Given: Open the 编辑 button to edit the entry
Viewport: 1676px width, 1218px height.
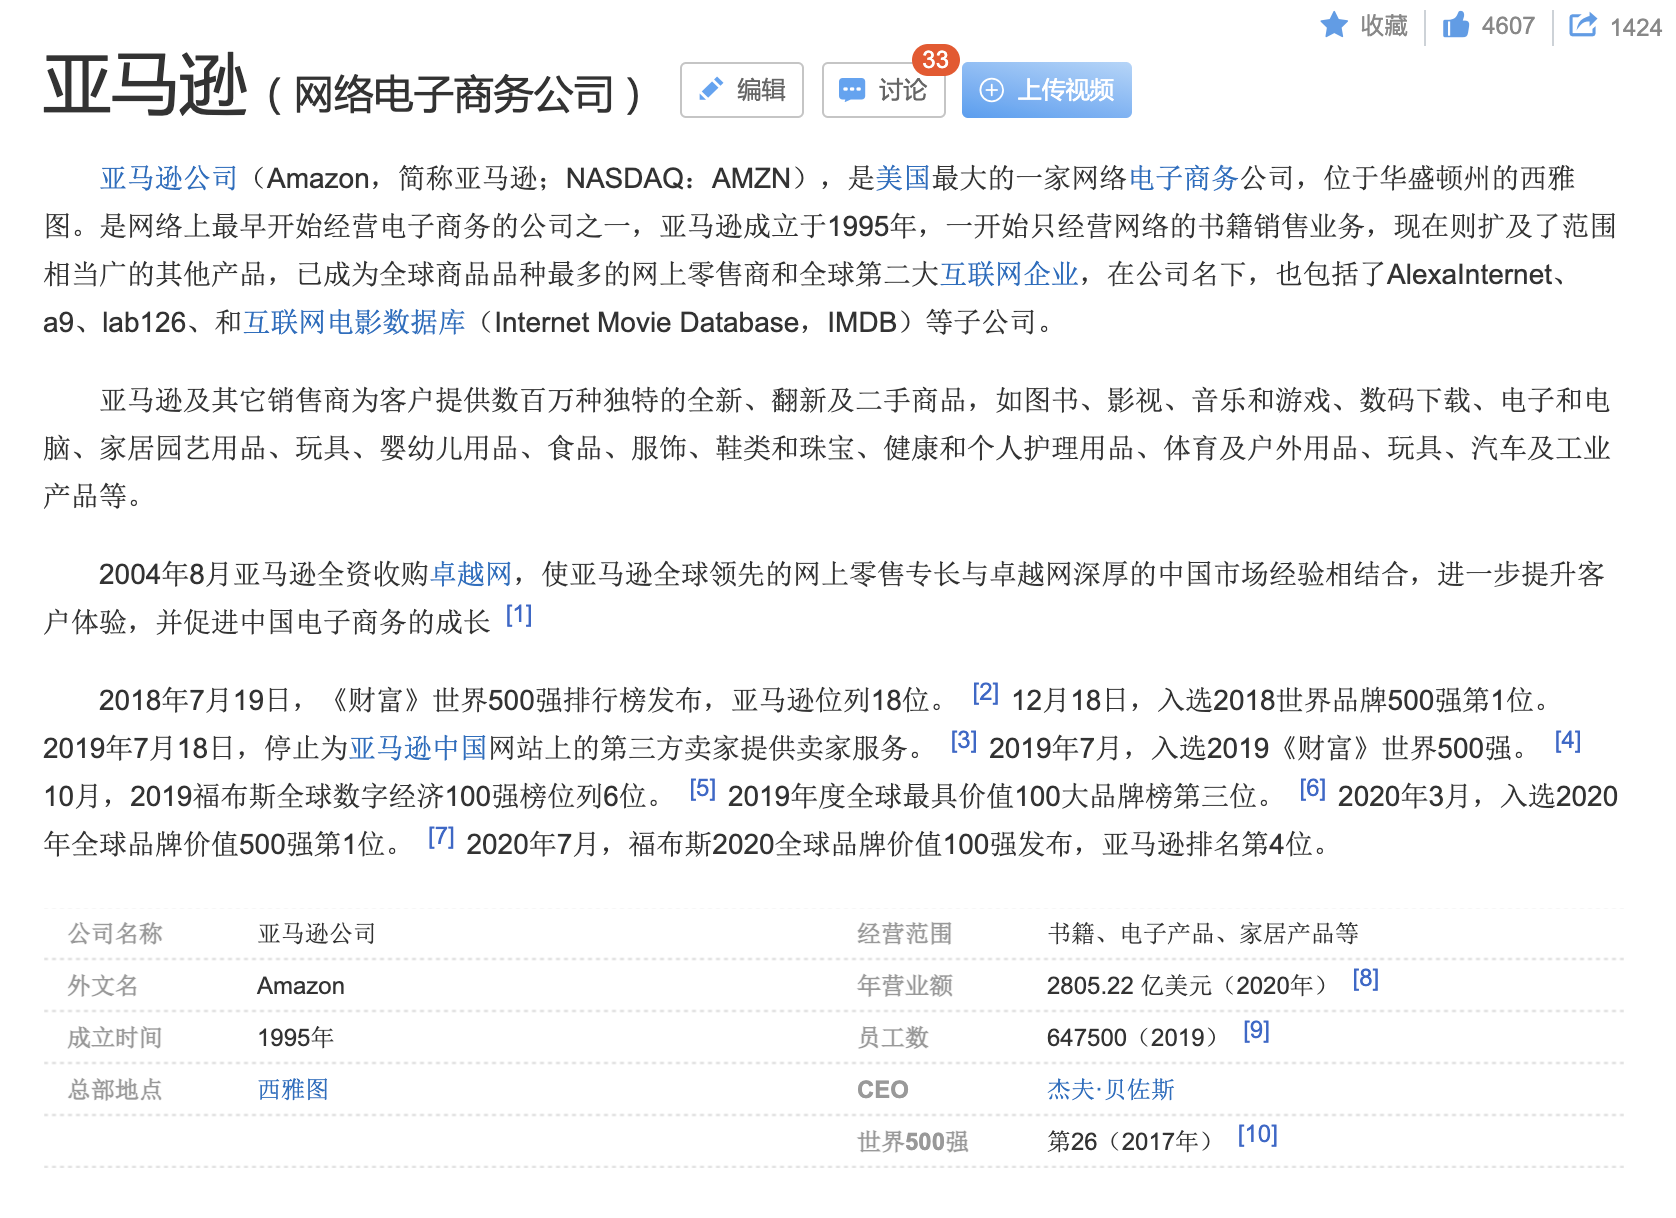Looking at the screenshot, I should 741,89.
